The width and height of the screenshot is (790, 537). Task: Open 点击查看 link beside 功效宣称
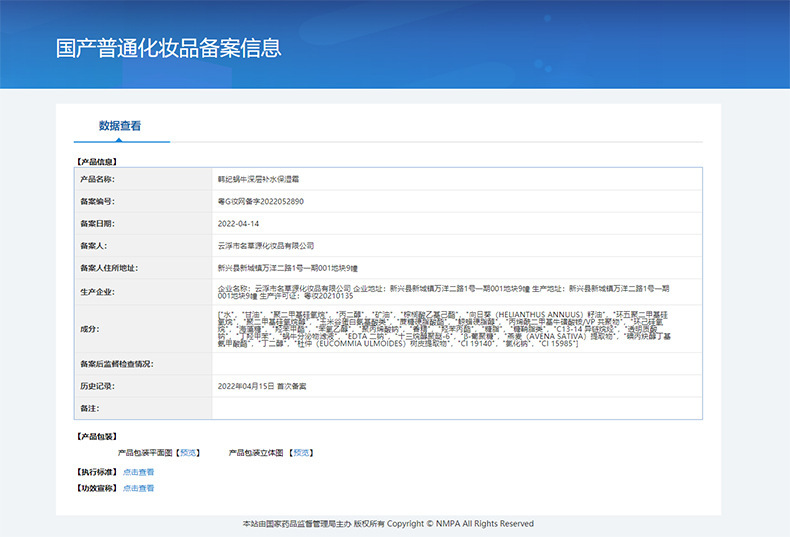pos(138,488)
